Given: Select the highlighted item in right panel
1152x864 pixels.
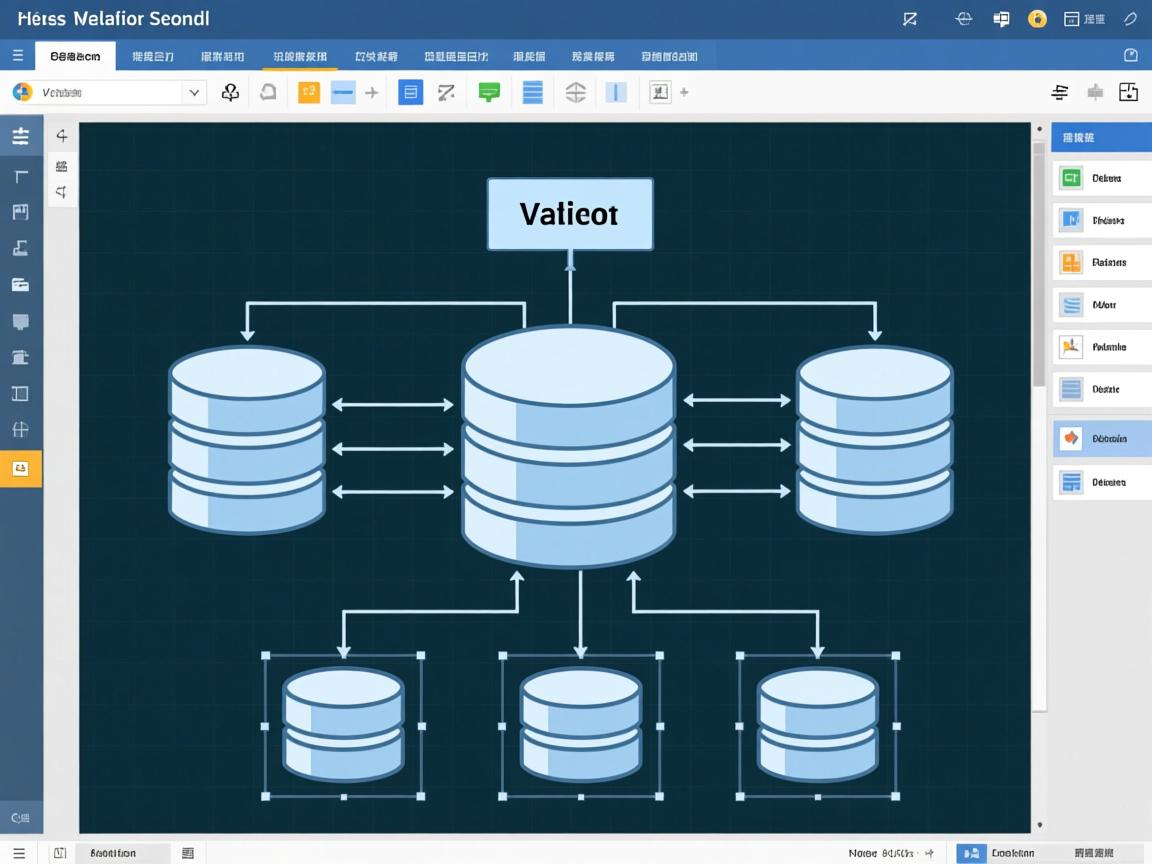Looking at the screenshot, I should pyautogui.click(x=1100, y=439).
